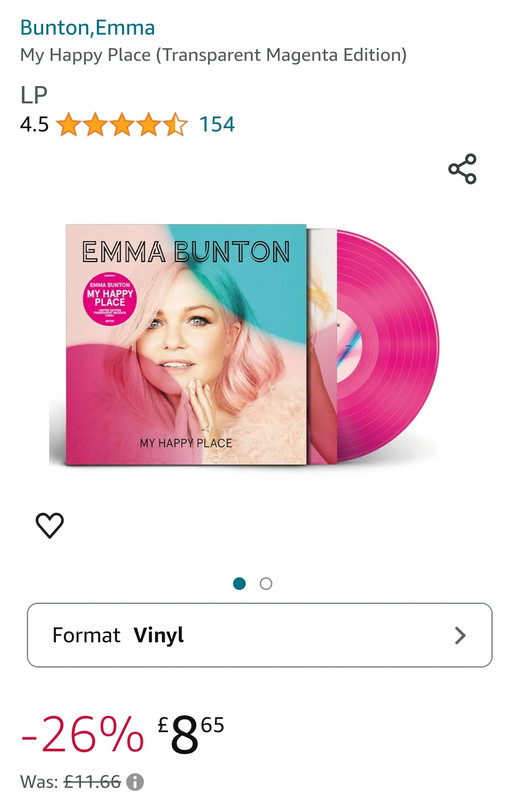This screenshot has width=505, height=800.
Task: Tap the share icon
Action: click(x=462, y=169)
